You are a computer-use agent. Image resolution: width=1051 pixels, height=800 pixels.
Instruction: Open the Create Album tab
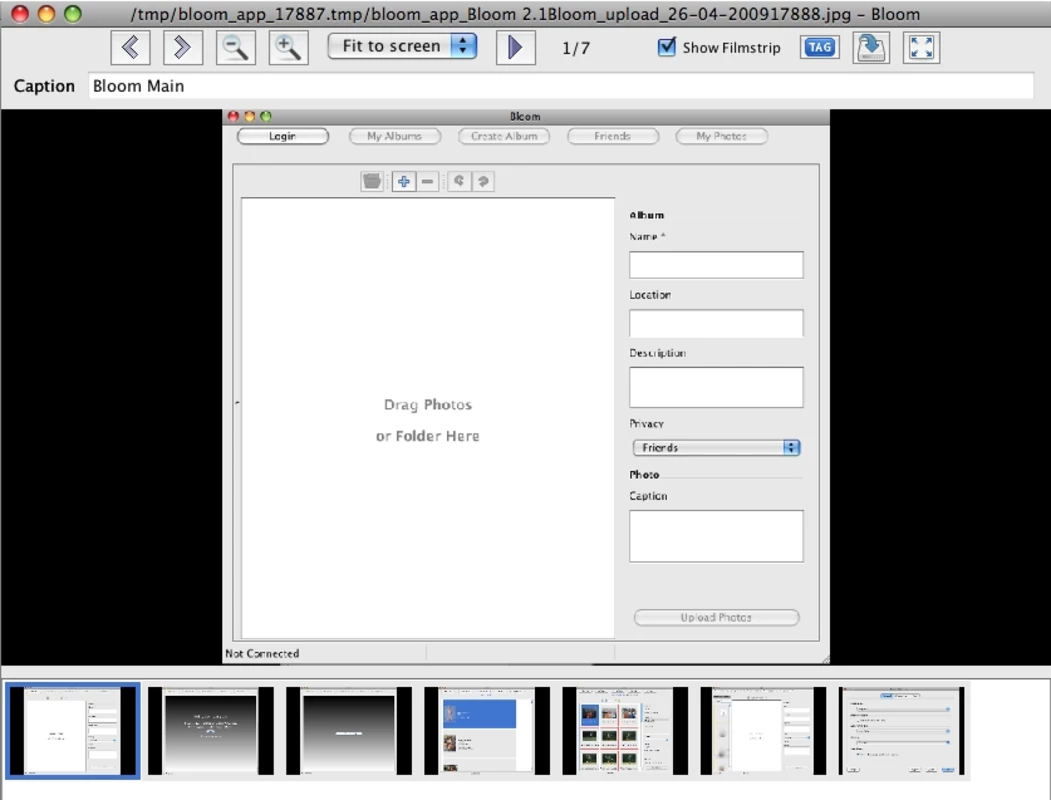(x=504, y=136)
